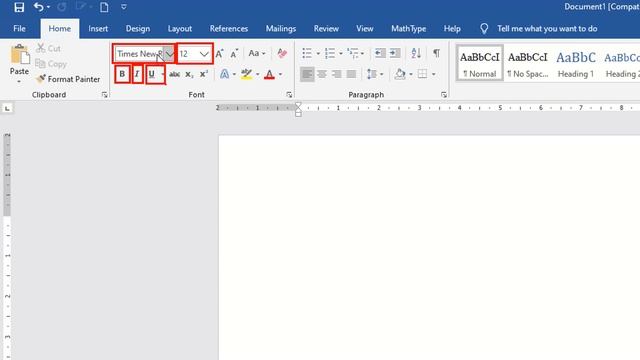Switch to the Design tab
The image size is (640, 360).
138,29
